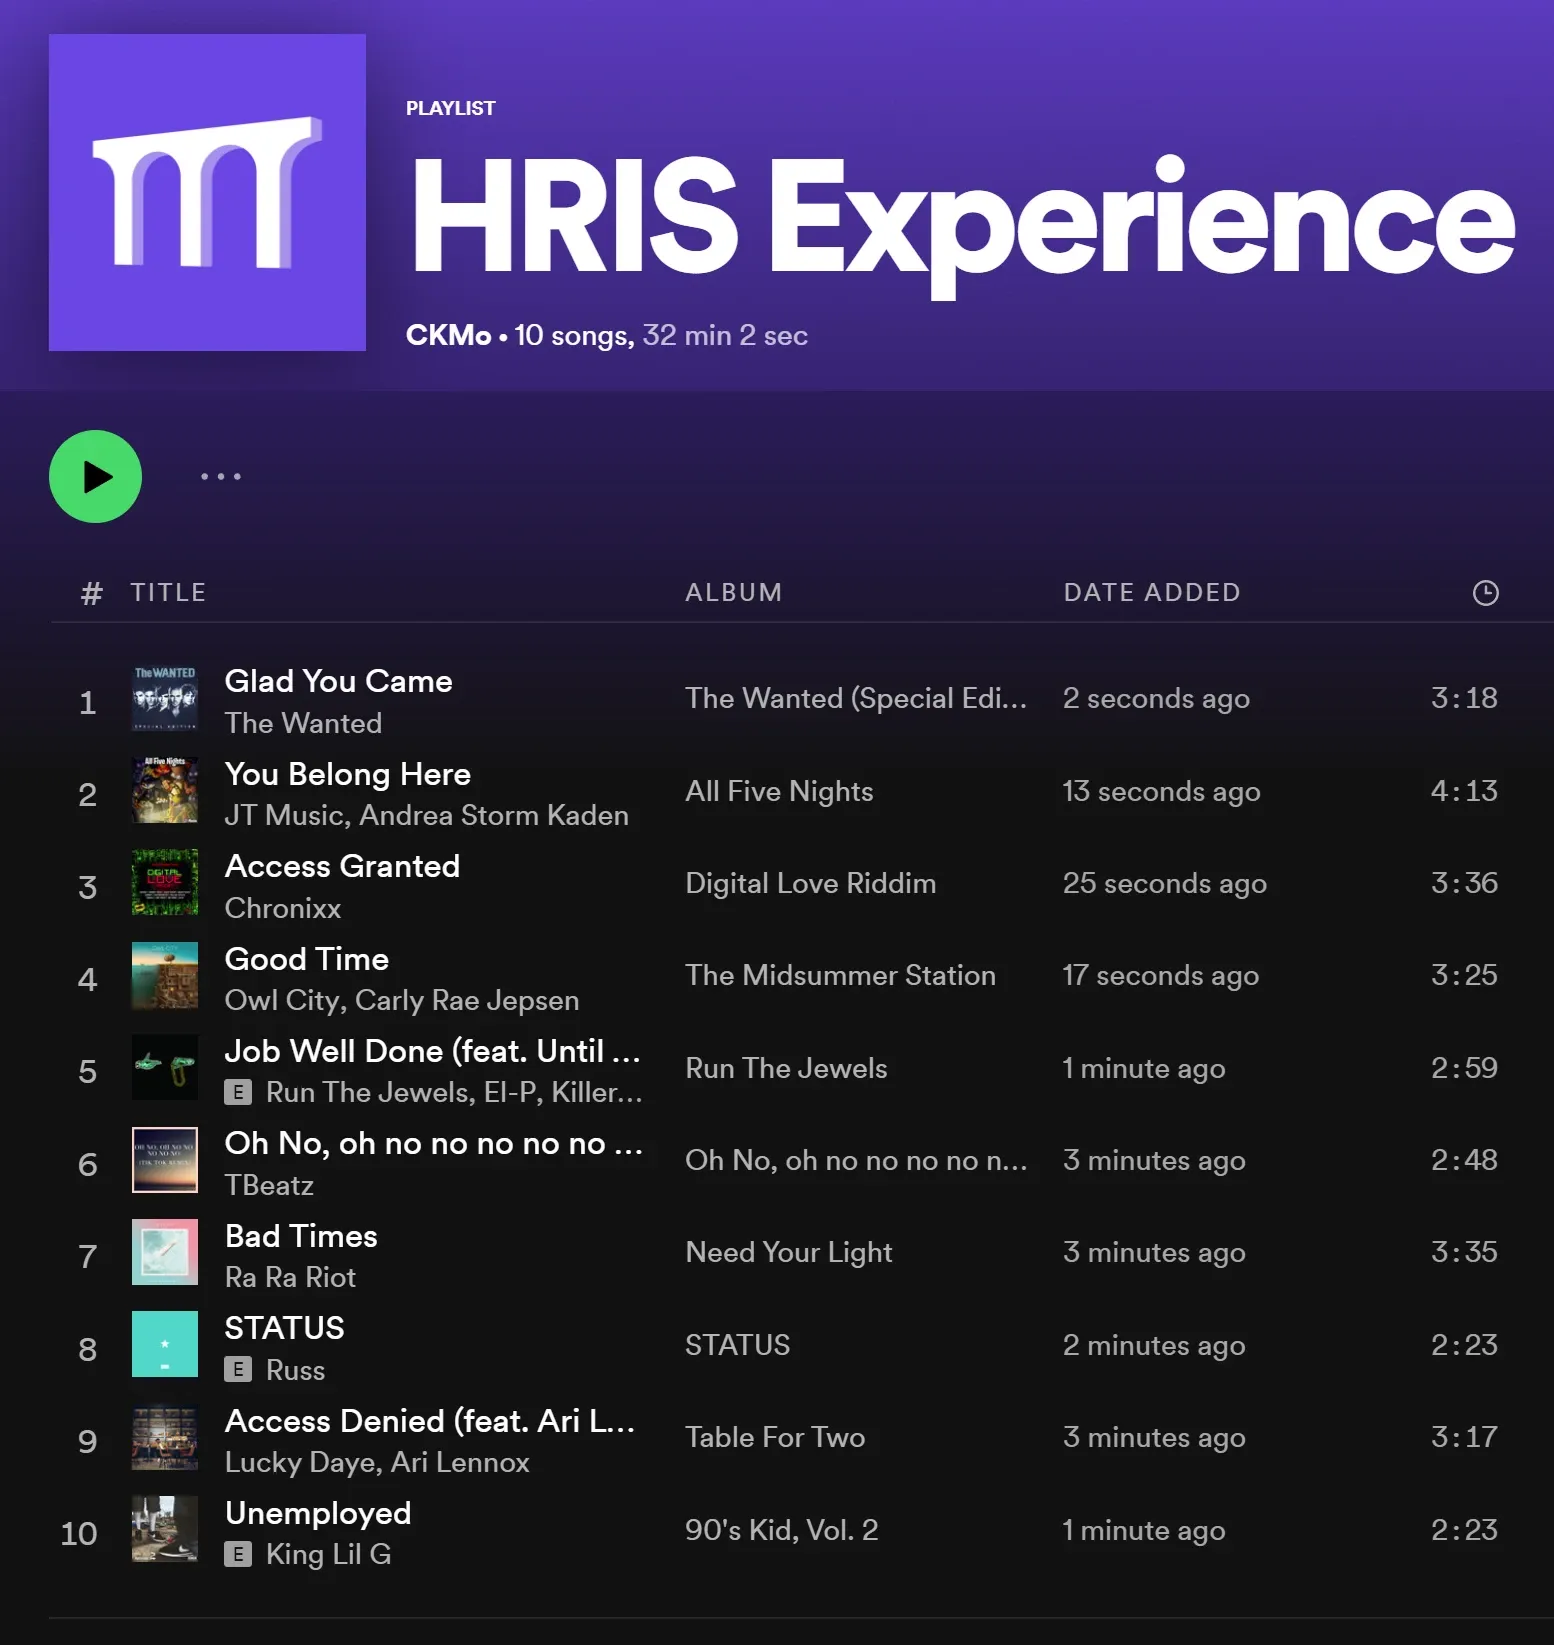Click the Unemployed cover thumbnail

tap(165, 1529)
